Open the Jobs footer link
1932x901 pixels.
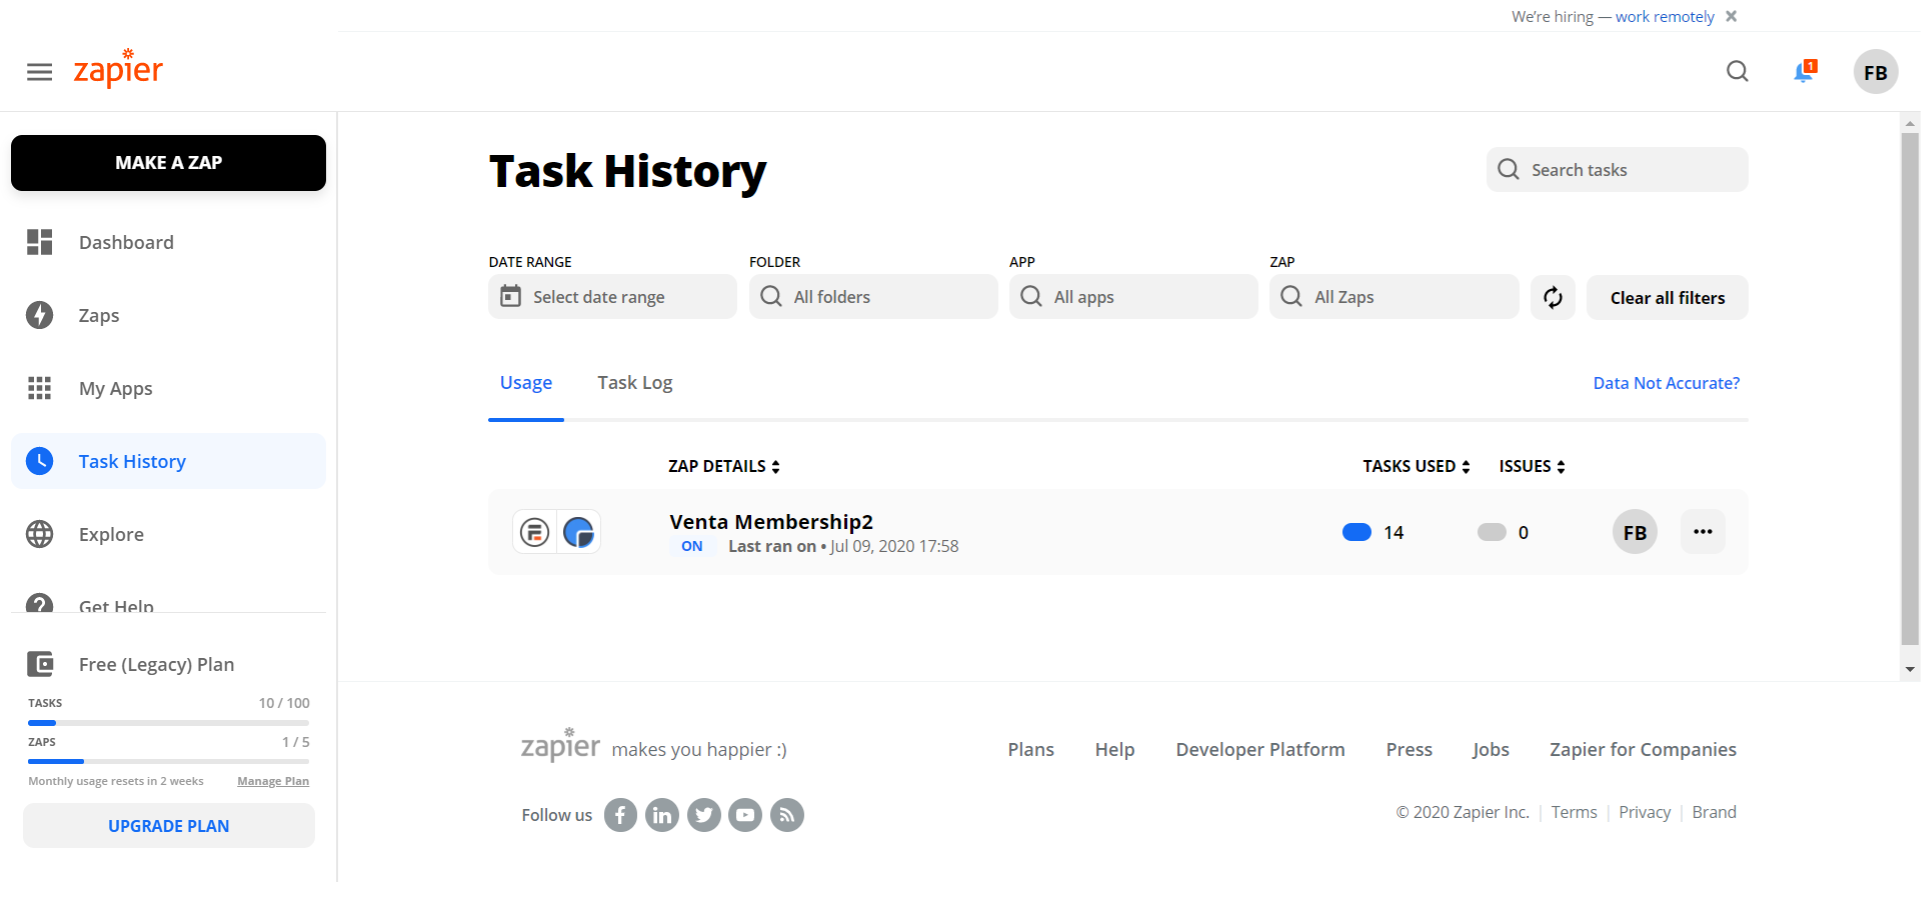pyautogui.click(x=1490, y=749)
